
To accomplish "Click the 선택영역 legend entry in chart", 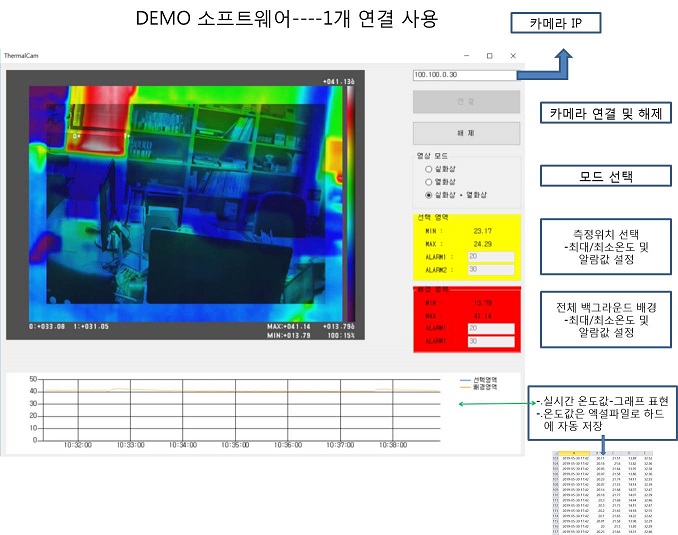I will (478, 380).
